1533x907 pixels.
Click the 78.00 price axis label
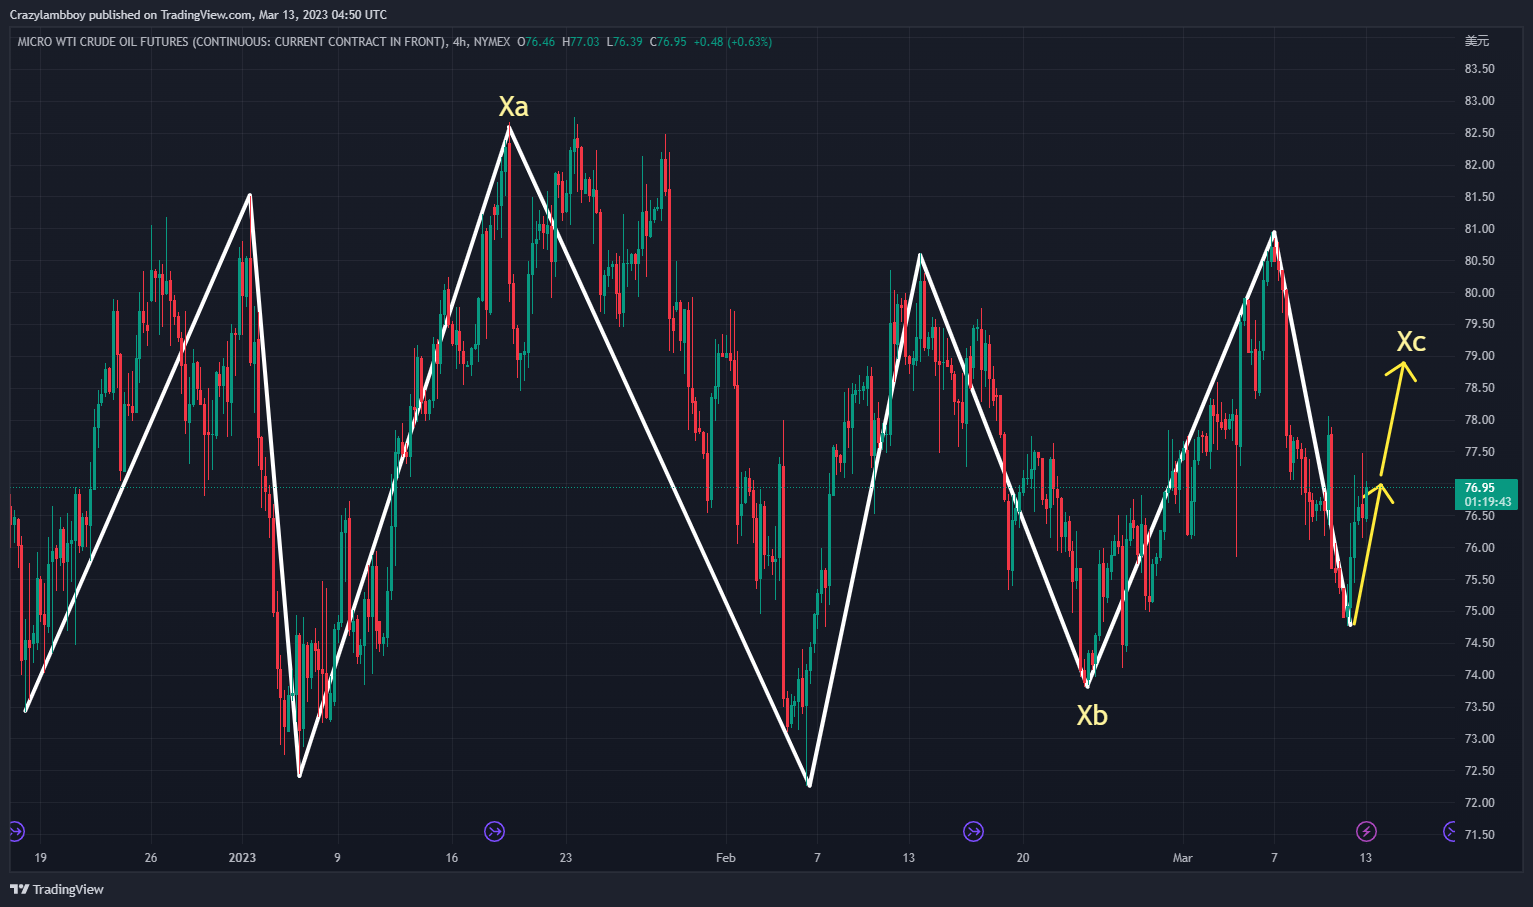tap(1480, 420)
